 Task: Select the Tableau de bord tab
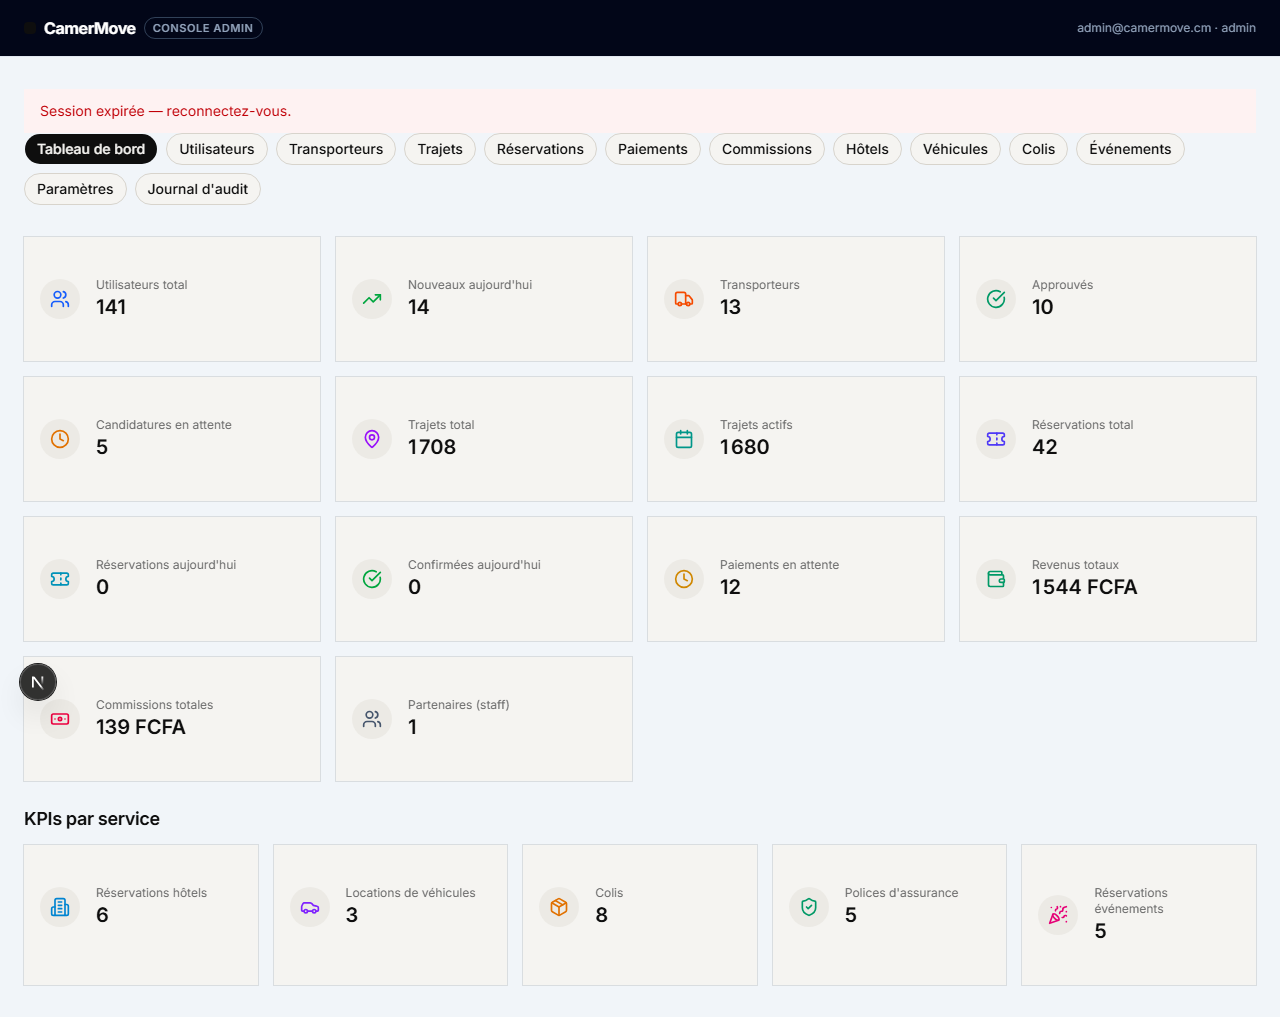(91, 149)
